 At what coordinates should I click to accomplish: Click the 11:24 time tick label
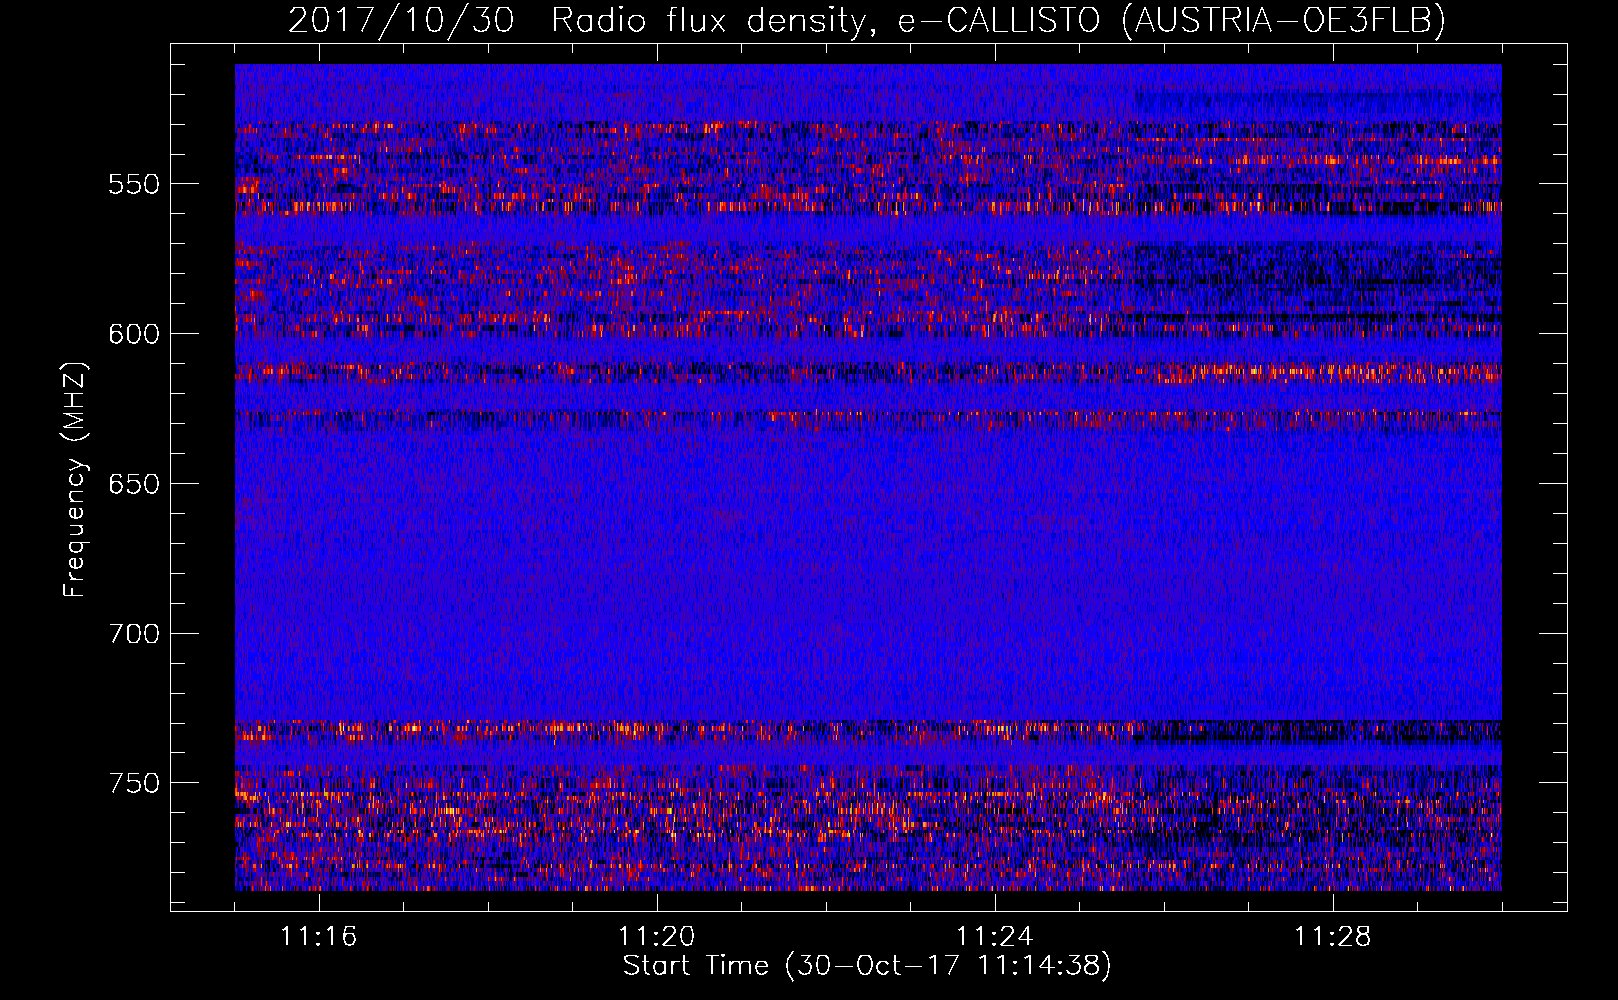click(995, 937)
